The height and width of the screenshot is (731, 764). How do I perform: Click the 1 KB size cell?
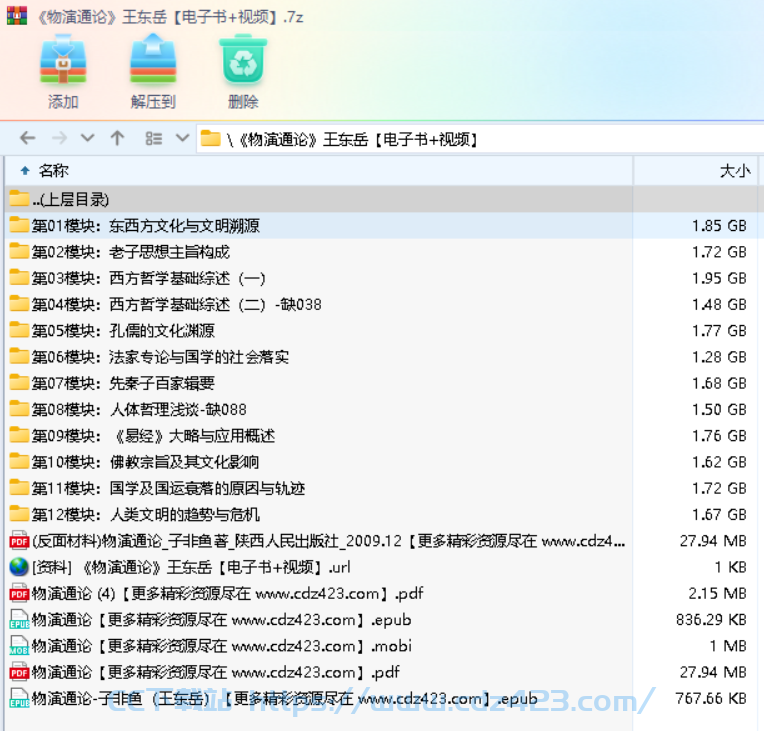(x=731, y=568)
